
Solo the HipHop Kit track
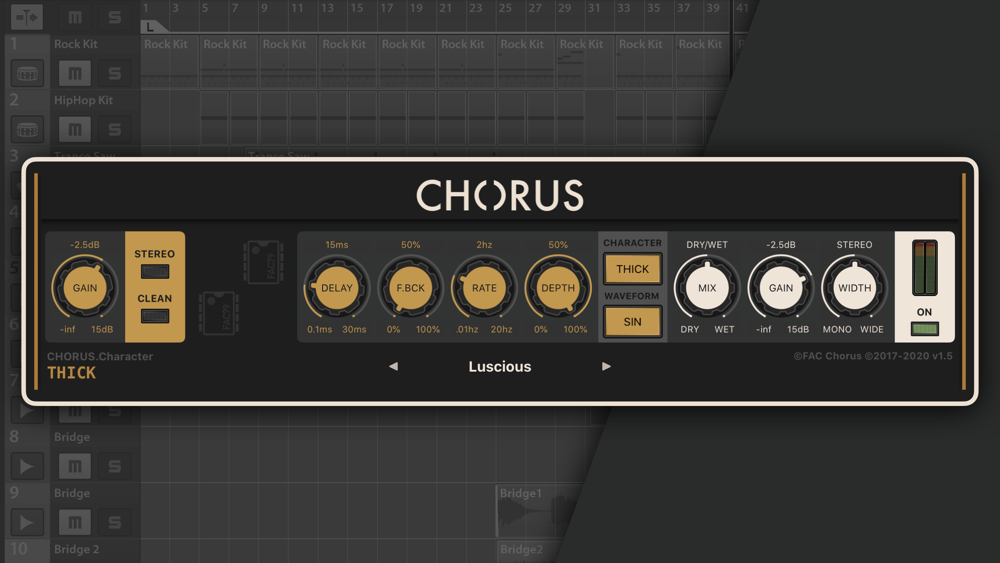click(114, 129)
